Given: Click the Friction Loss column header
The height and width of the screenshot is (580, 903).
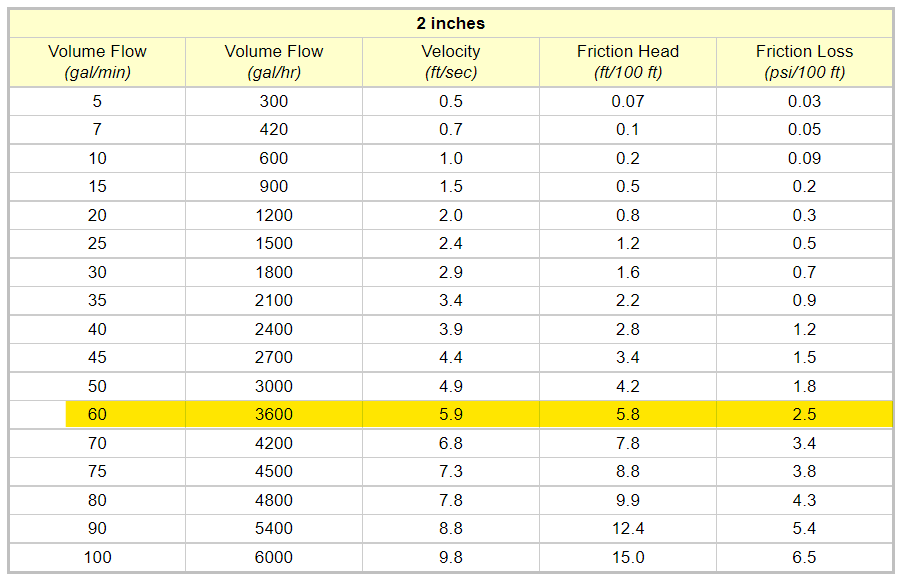Looking at the screenshot, I should pos(804,61).
